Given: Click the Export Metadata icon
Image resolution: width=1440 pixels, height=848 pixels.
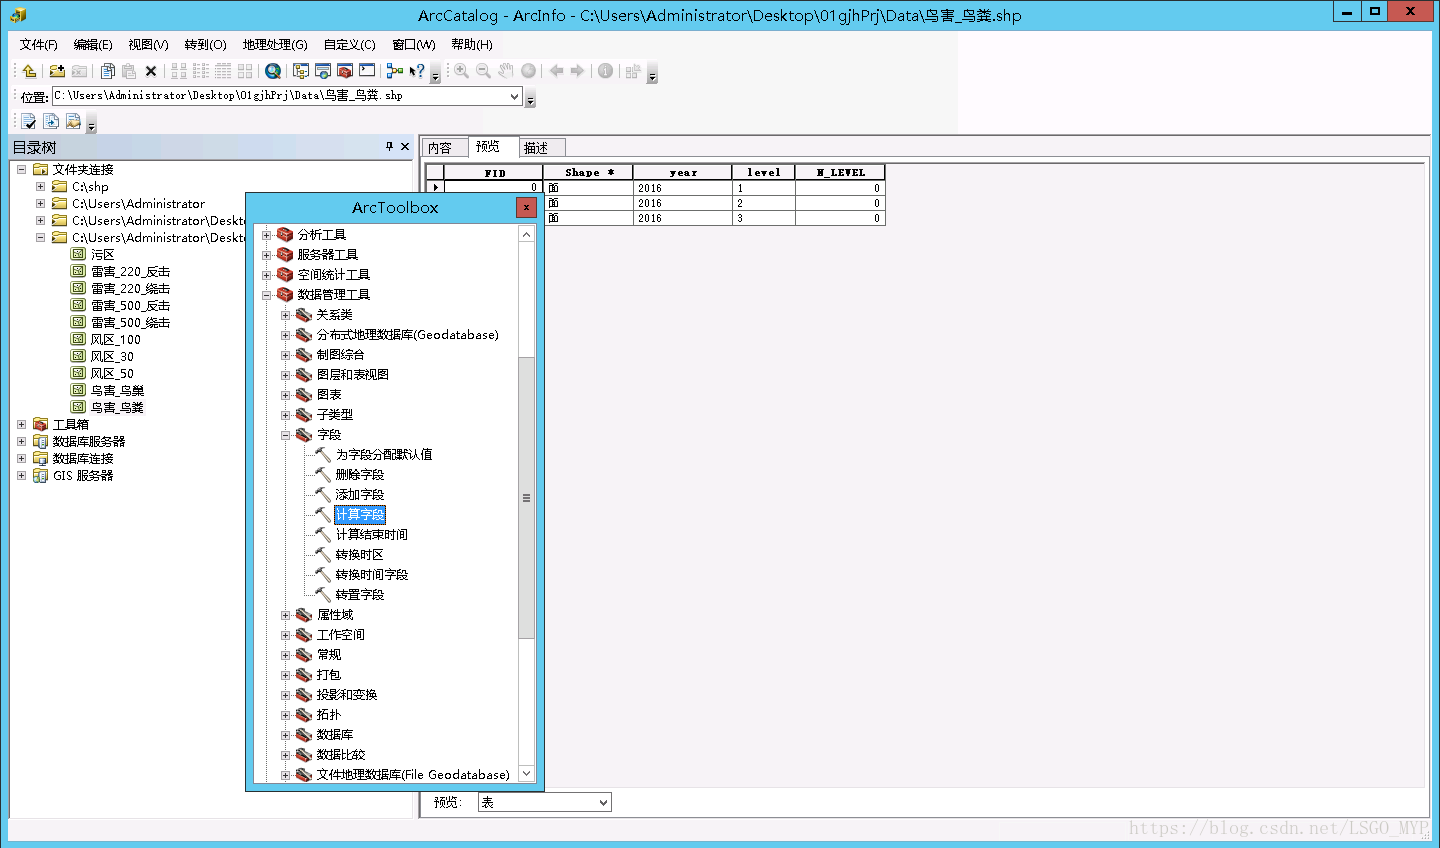Looking at the screenshot, I should 51,121.
